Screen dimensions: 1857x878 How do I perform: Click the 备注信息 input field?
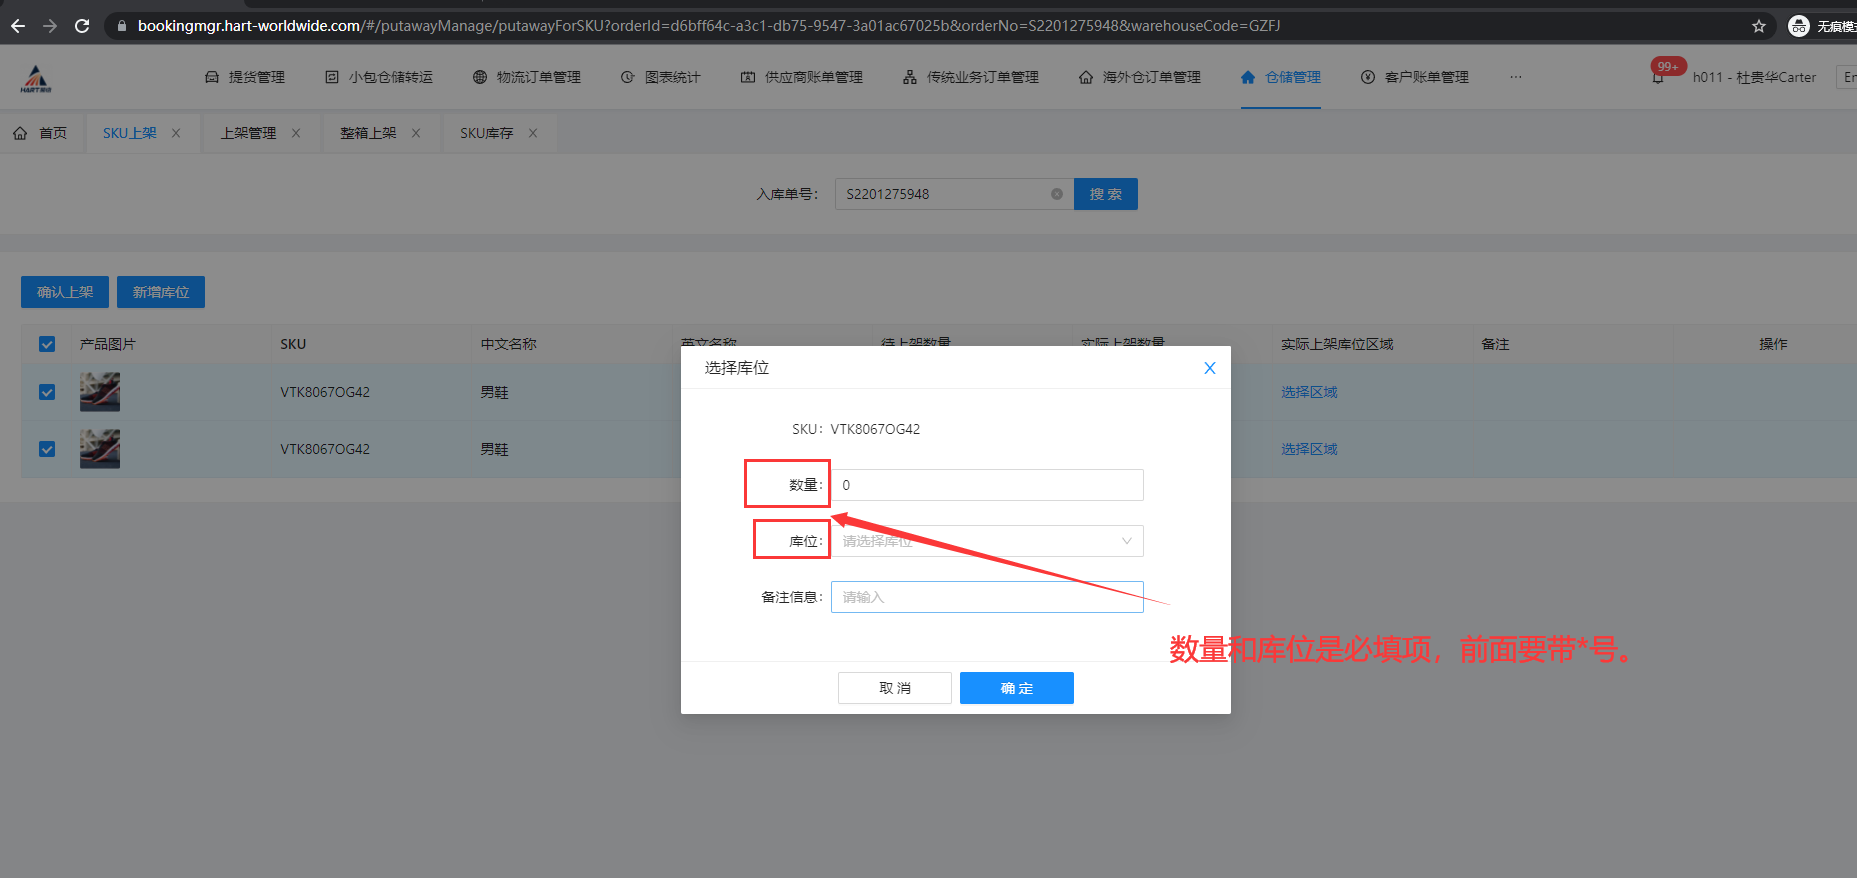pyautogui.click(x=986, y=597)
